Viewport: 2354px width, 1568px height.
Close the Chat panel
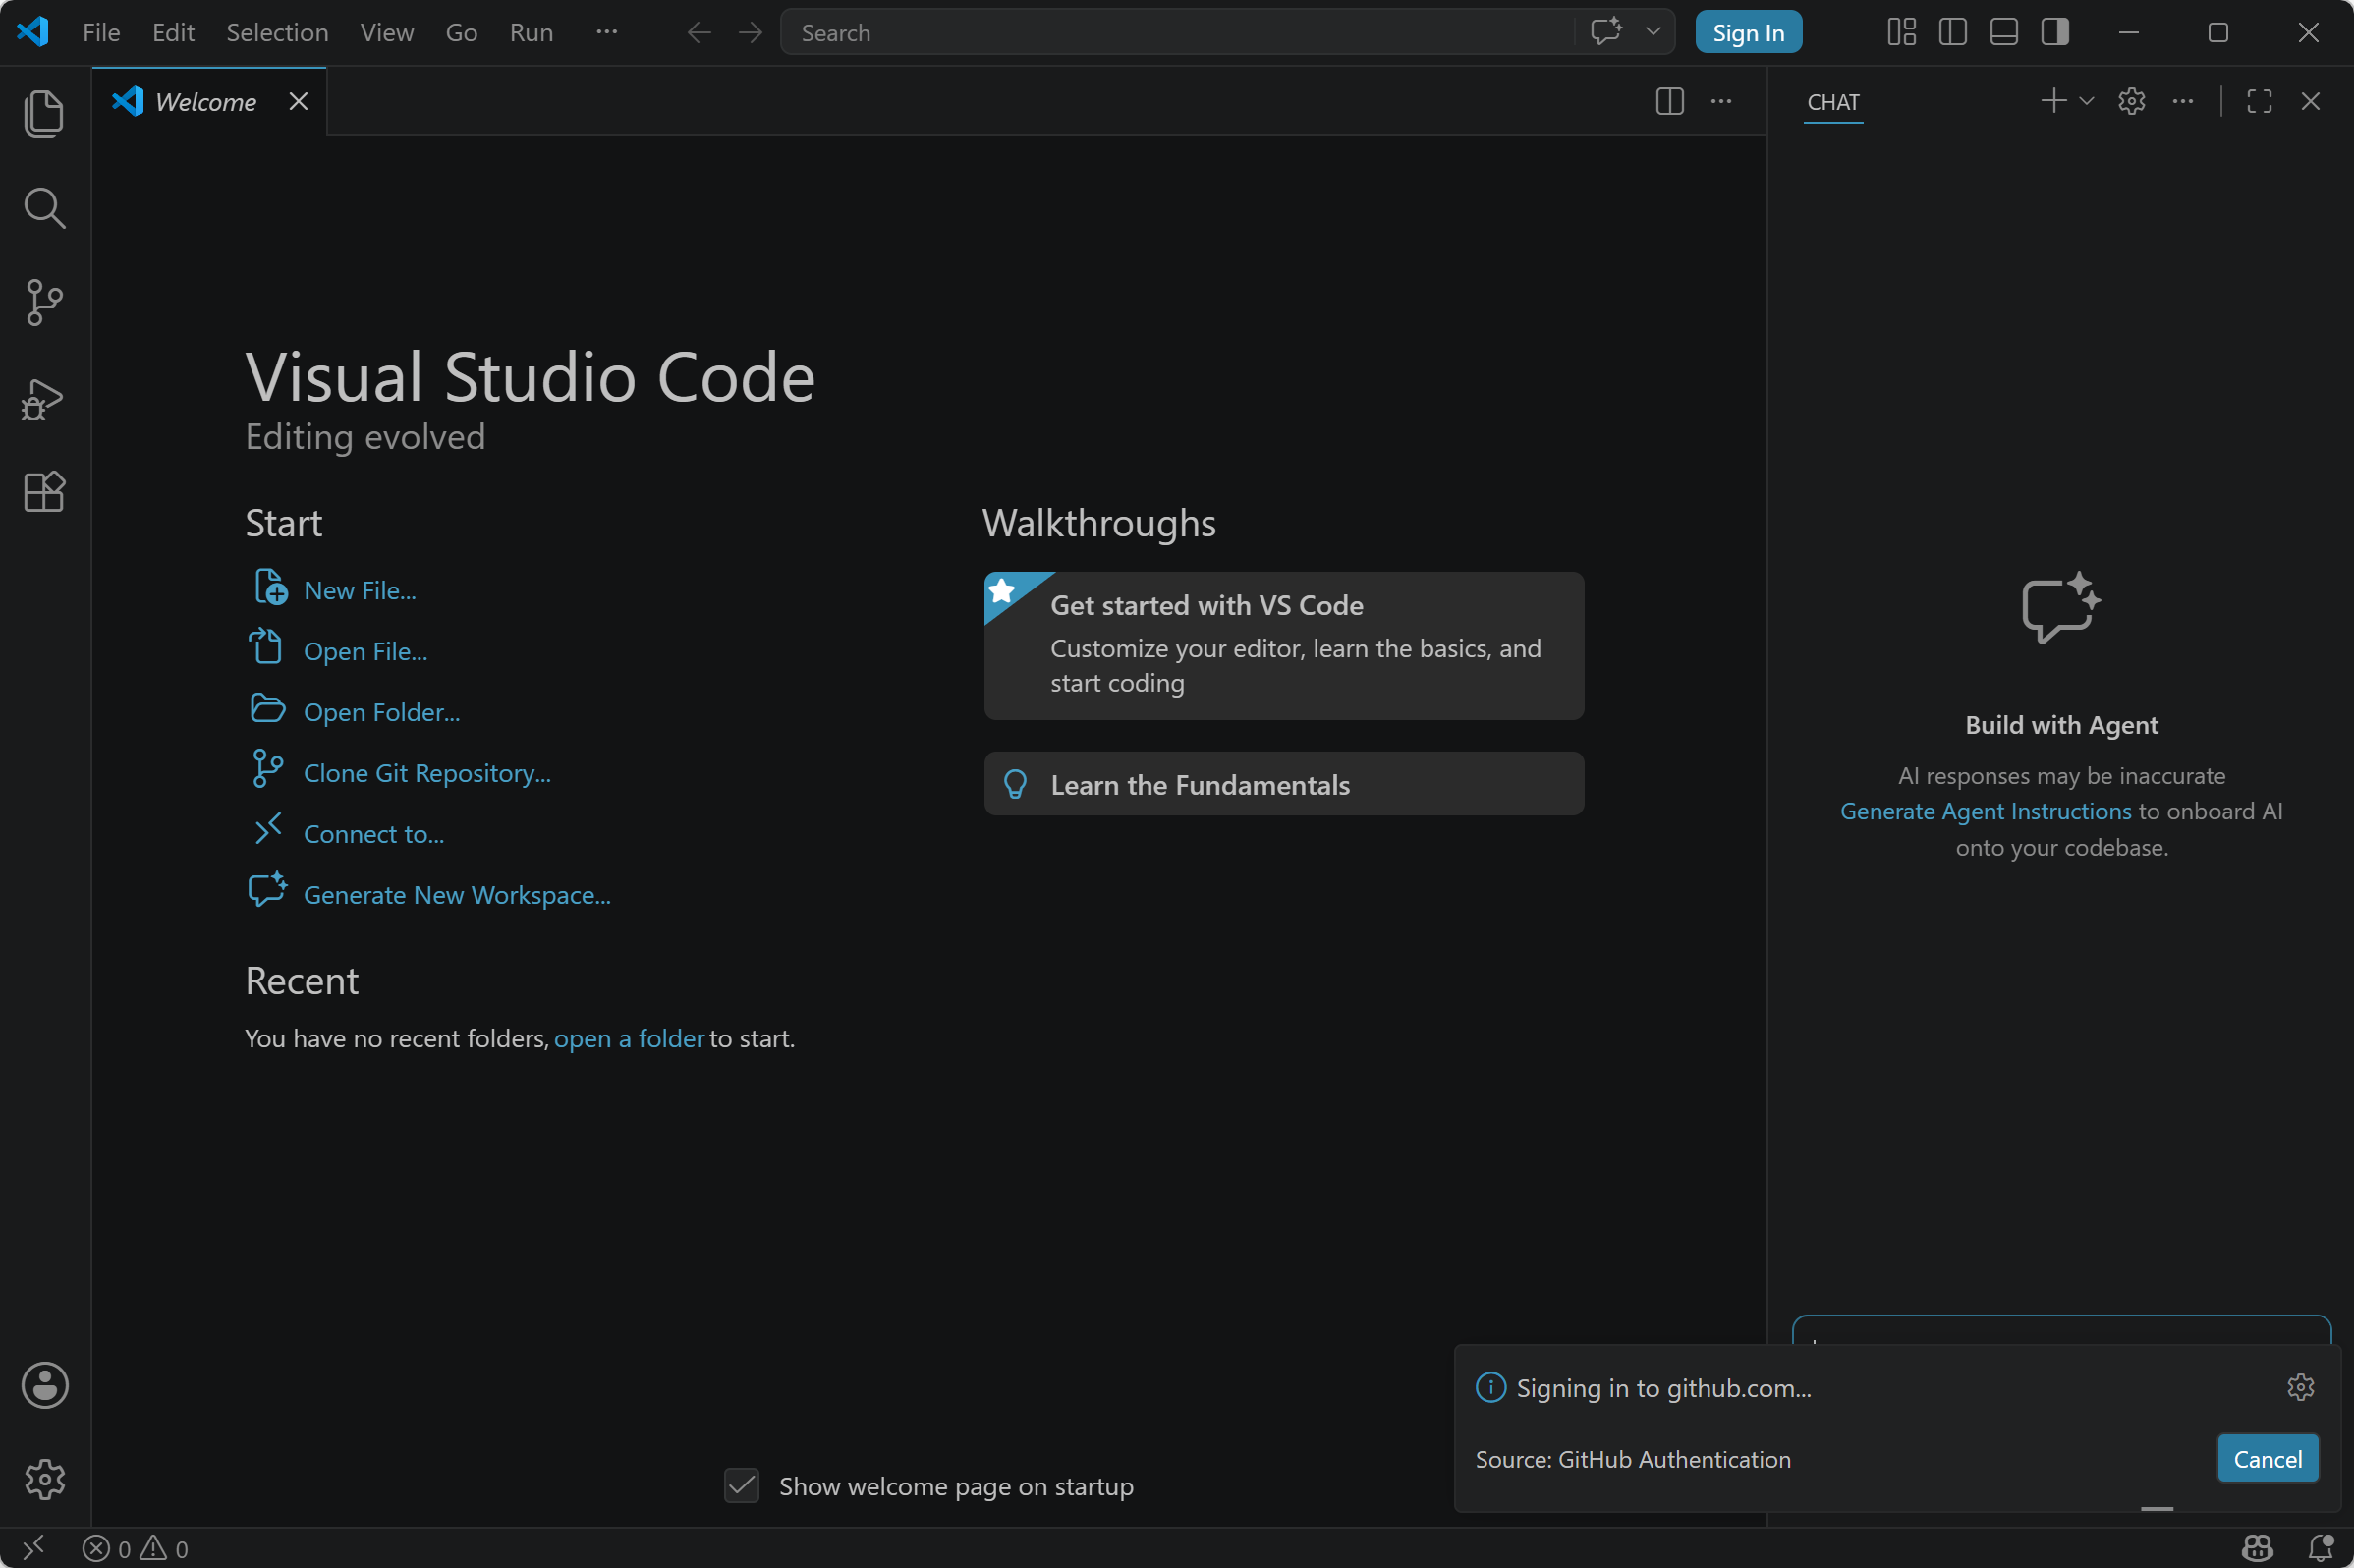tap(2310, 101)
